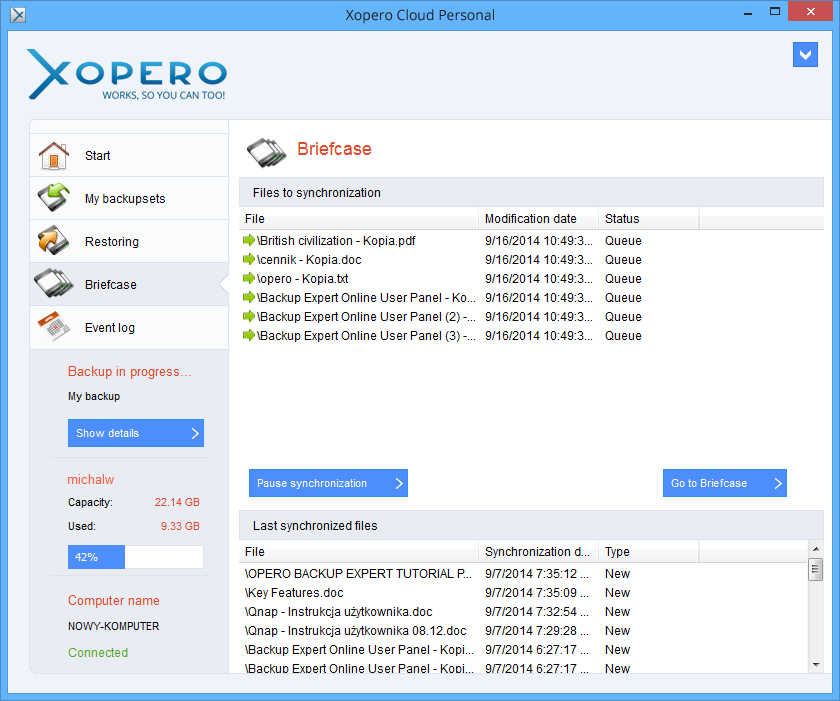Sort queue by Status column header
Viewport: 840px width, 701px height.
pyautogui.click(x=649, y=218)
